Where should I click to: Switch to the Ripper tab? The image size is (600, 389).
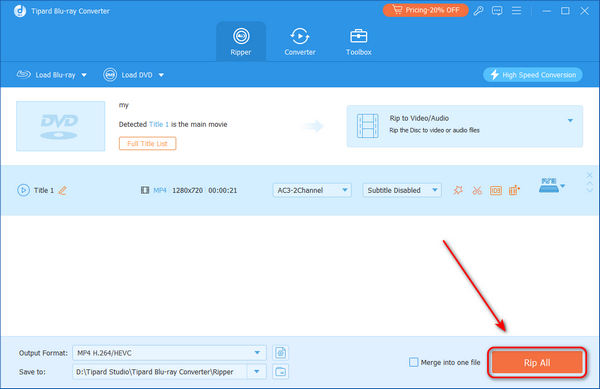pyautogui.click(x=241, y=42)
